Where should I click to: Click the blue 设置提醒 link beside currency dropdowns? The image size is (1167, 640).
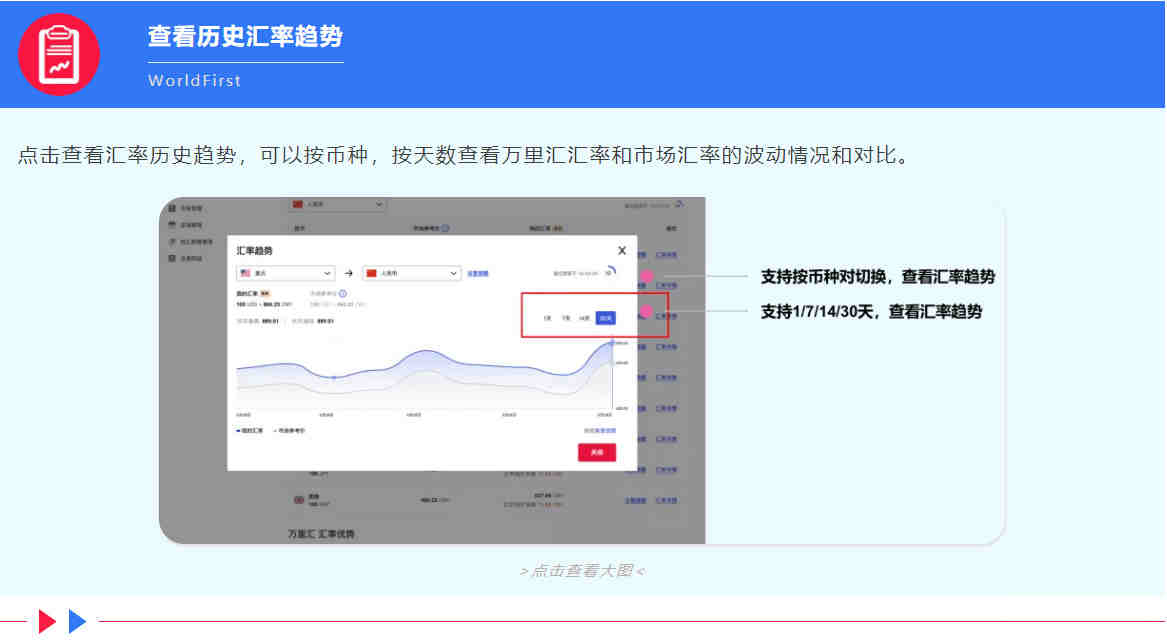[478, 274]
